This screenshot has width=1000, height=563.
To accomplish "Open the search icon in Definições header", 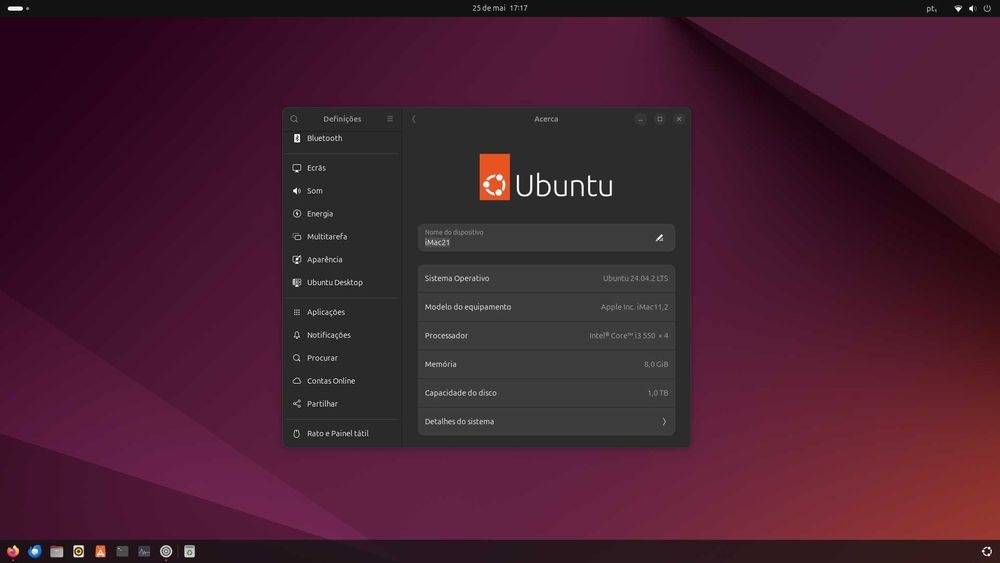I will [x=294, y=119].
